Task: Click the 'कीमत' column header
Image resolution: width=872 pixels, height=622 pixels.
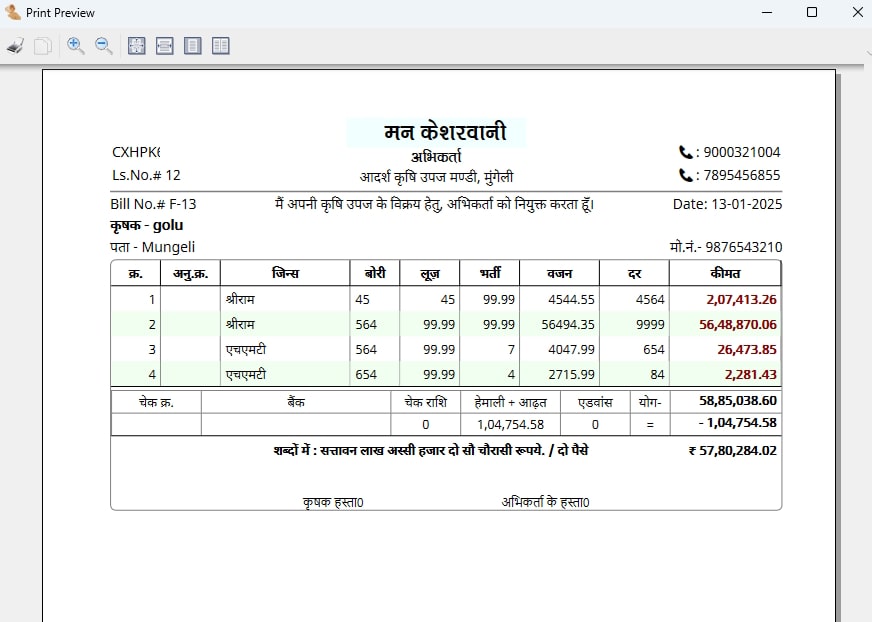Action: click(725, 273)
